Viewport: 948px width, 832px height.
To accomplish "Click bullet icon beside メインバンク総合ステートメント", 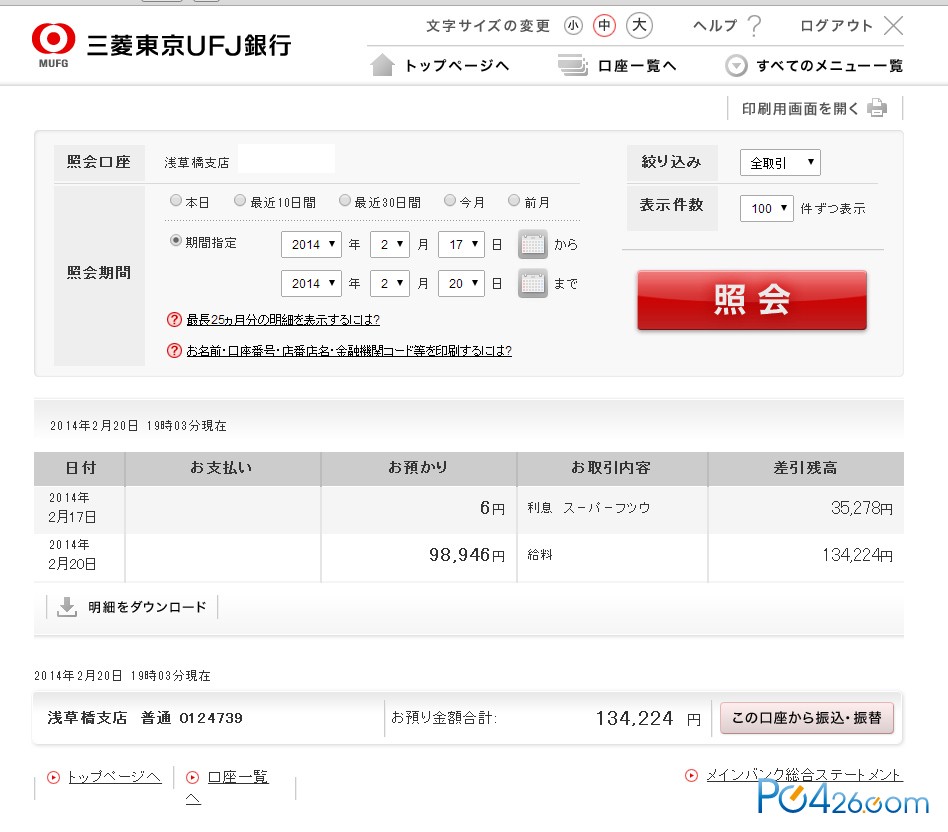I will click(x=691, y=775).
